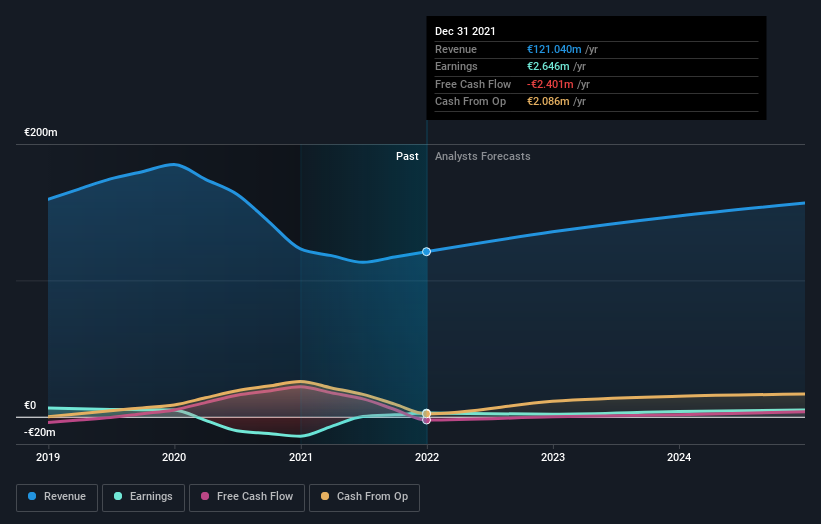Select the 2019 x-axis label

48,457
